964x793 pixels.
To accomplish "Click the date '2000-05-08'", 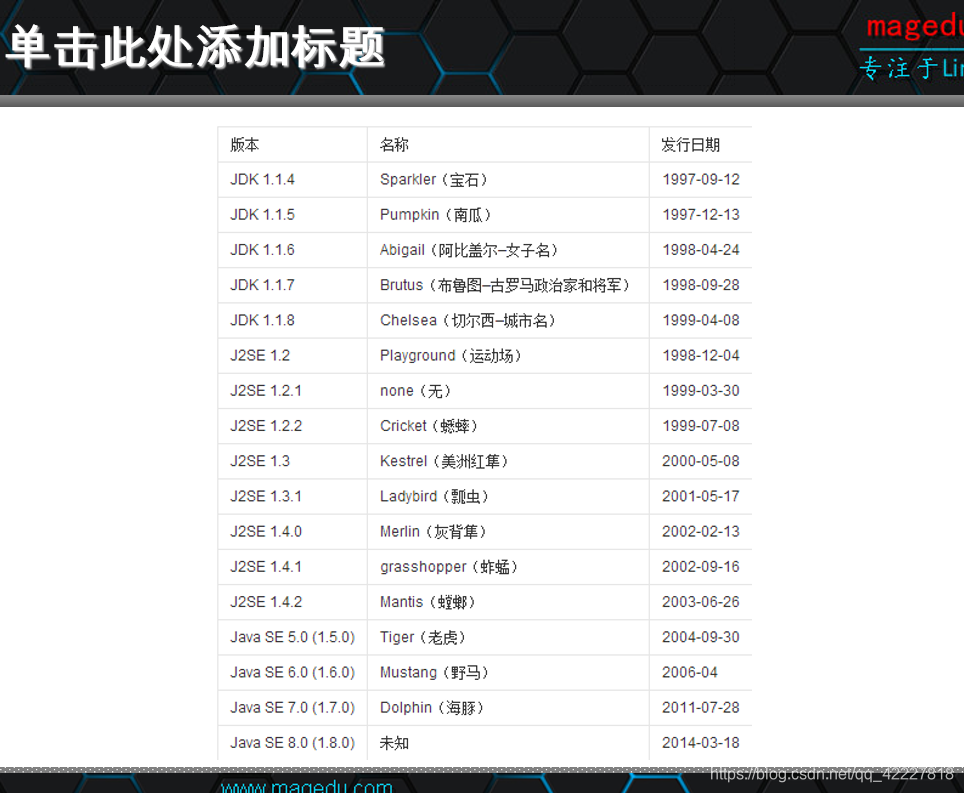I will coord(701,461).
